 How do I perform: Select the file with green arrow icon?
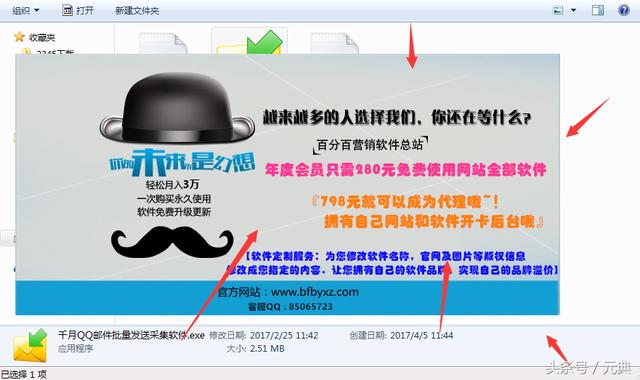249,42
